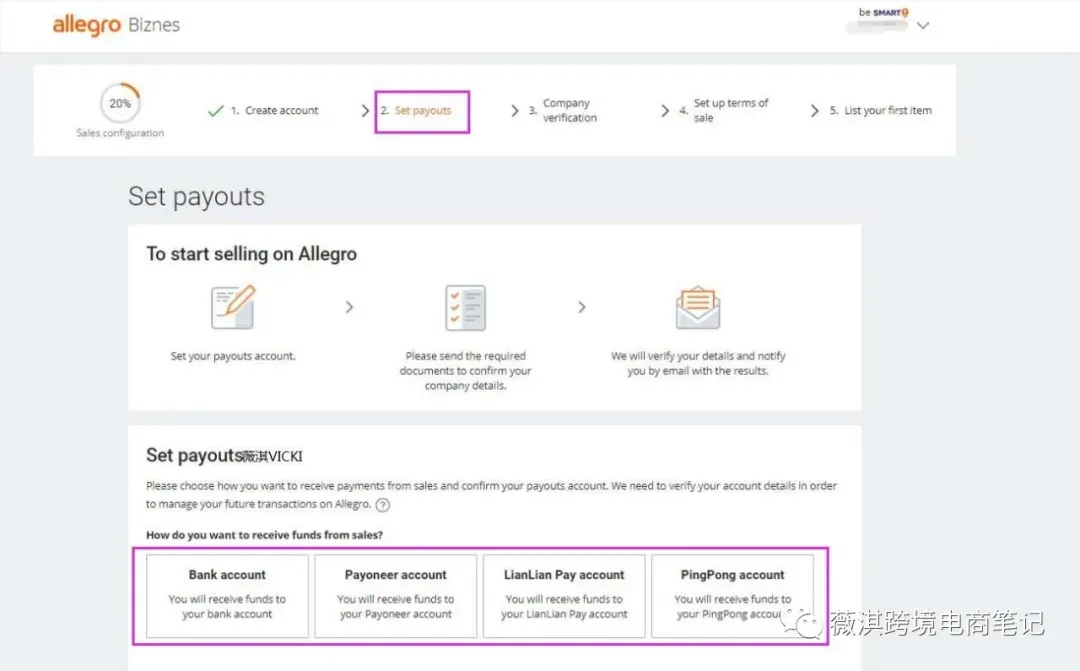Click 'Set your payouts account.' text
Screen dimensions: 1080x671
(x=233, y=356)
